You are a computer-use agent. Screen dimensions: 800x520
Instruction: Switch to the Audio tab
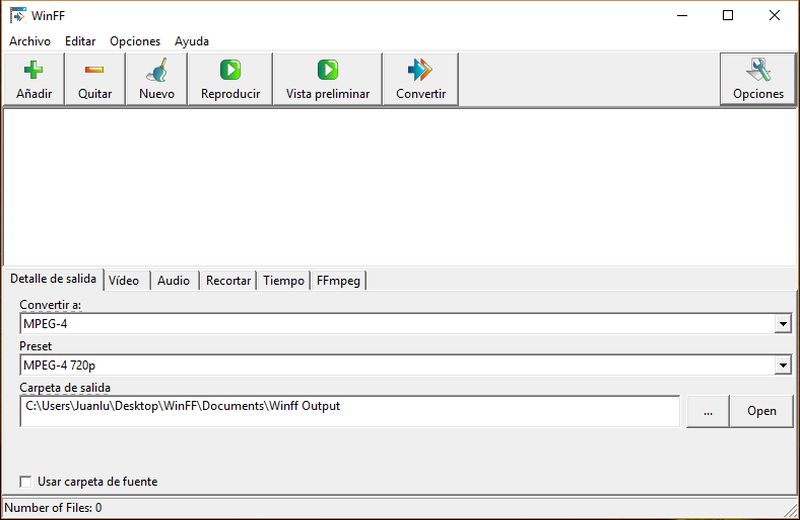tap(174, 281)
